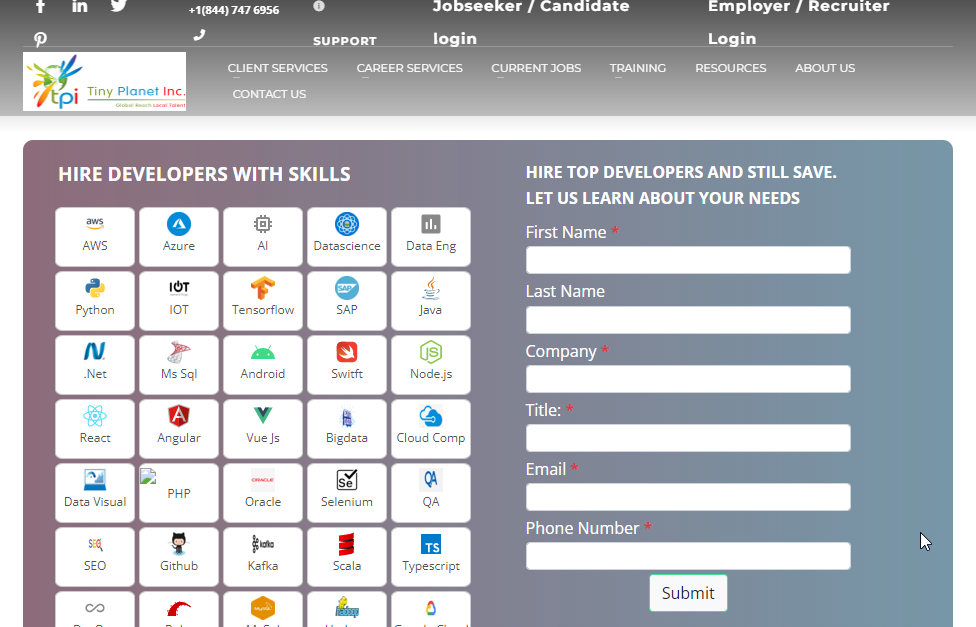Viewport: 976px width, 627px height.
Task: Select the Data Eng skill tile
Action: 431,237
